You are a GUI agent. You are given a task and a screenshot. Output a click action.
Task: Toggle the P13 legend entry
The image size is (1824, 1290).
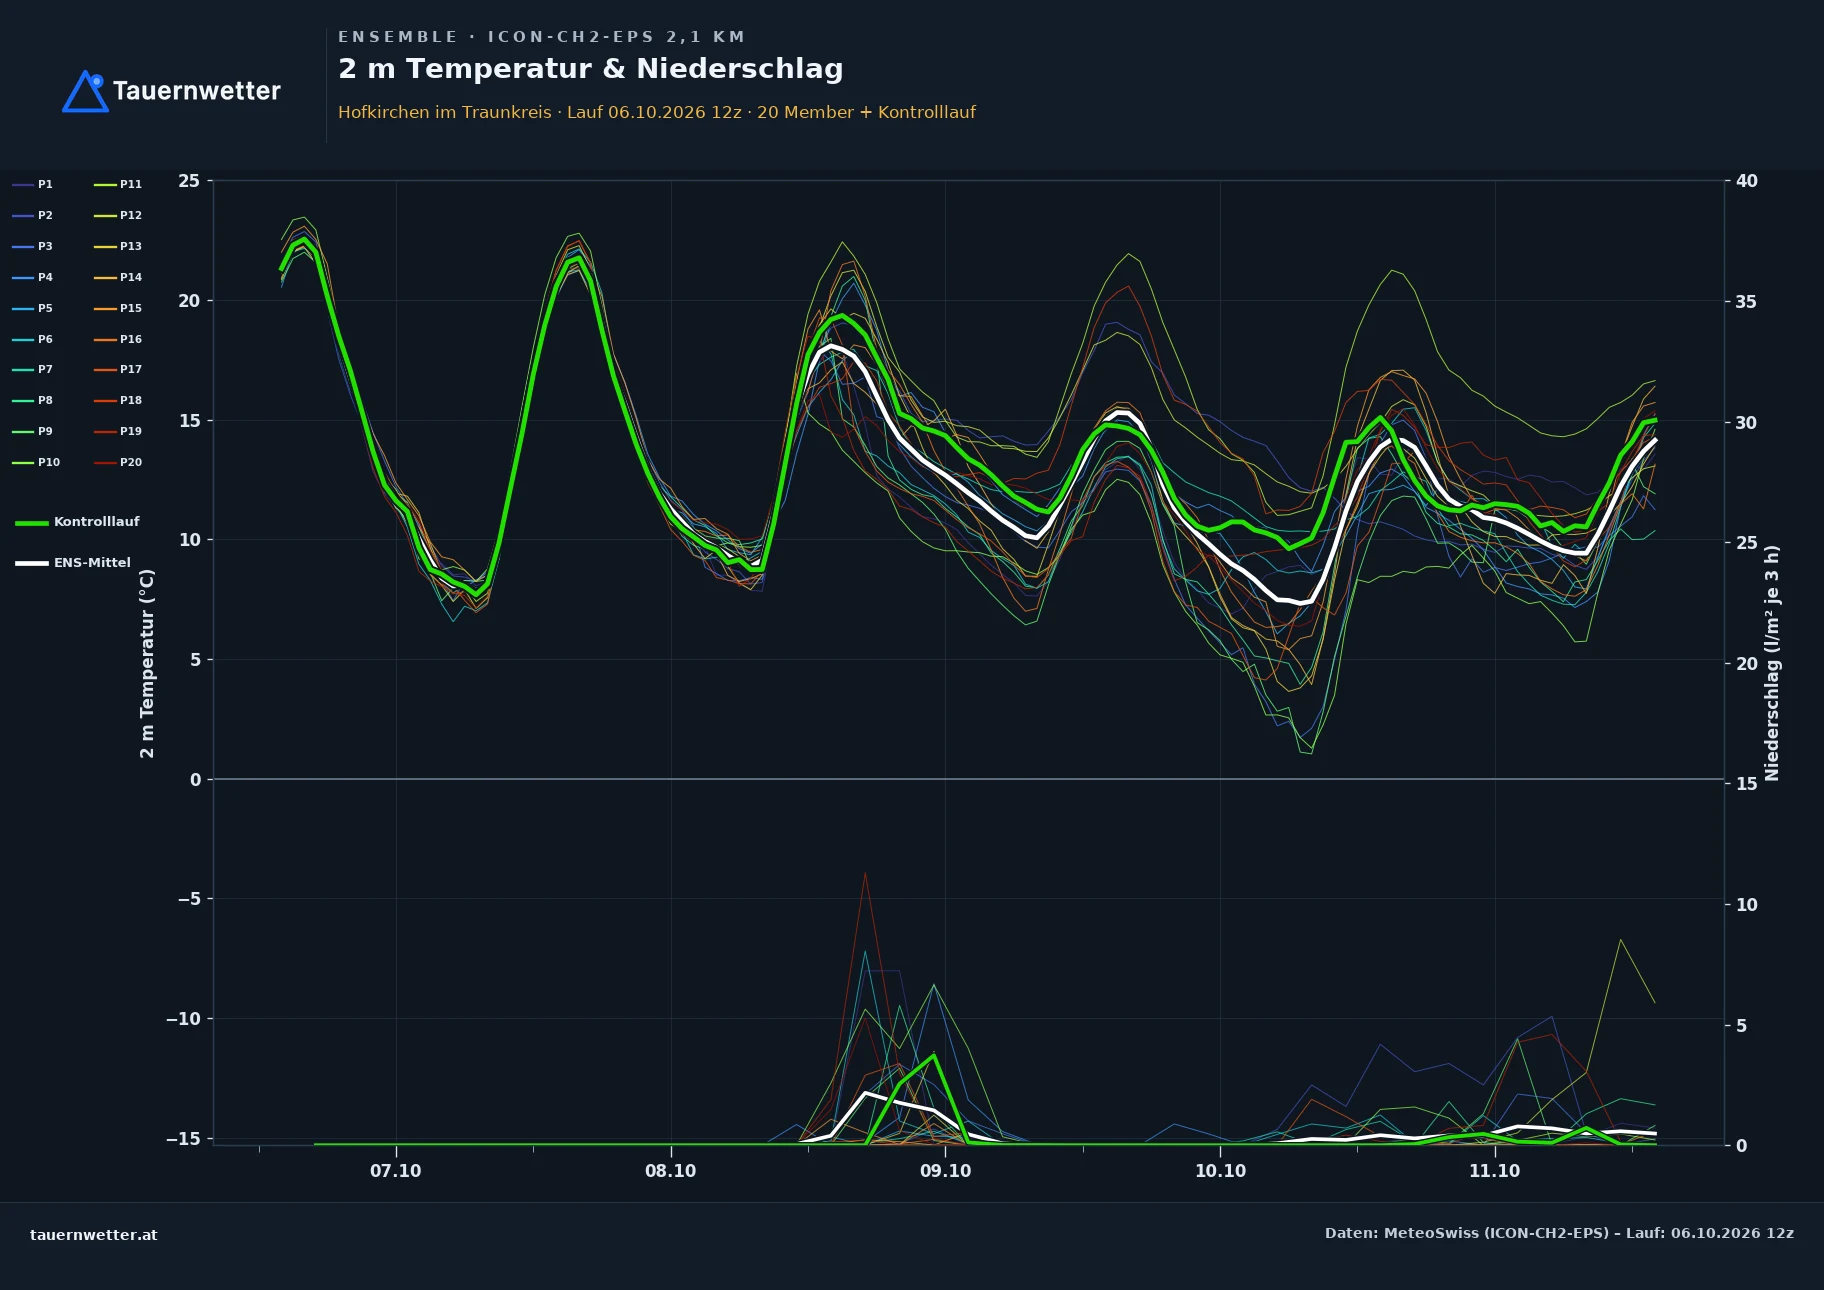pyautogui.click(x=118, y=246)
